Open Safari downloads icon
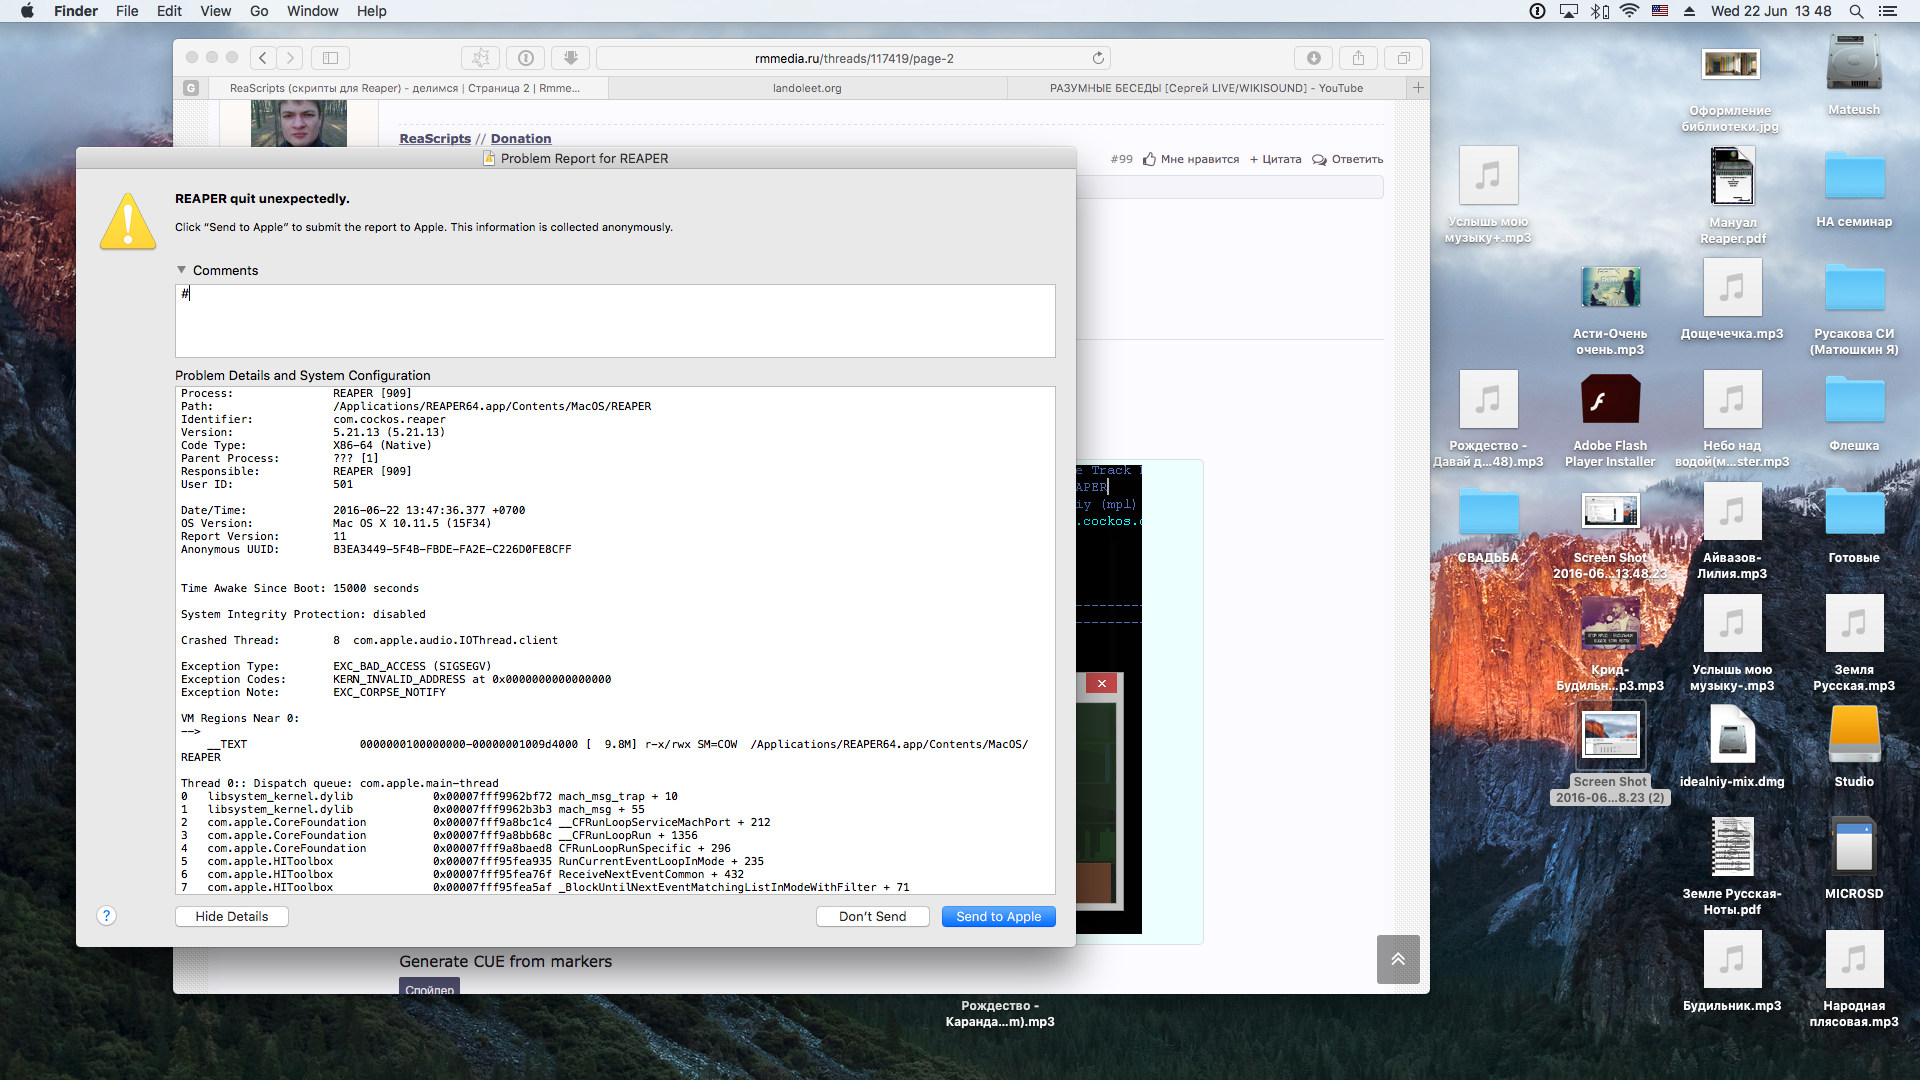 point(1314,58)
